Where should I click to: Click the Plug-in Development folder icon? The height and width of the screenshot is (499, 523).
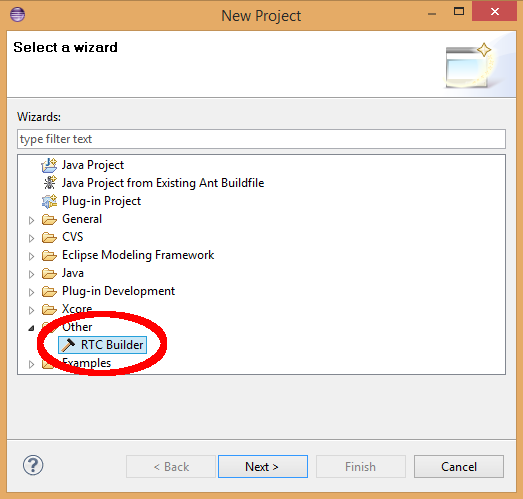pos(49,292)
